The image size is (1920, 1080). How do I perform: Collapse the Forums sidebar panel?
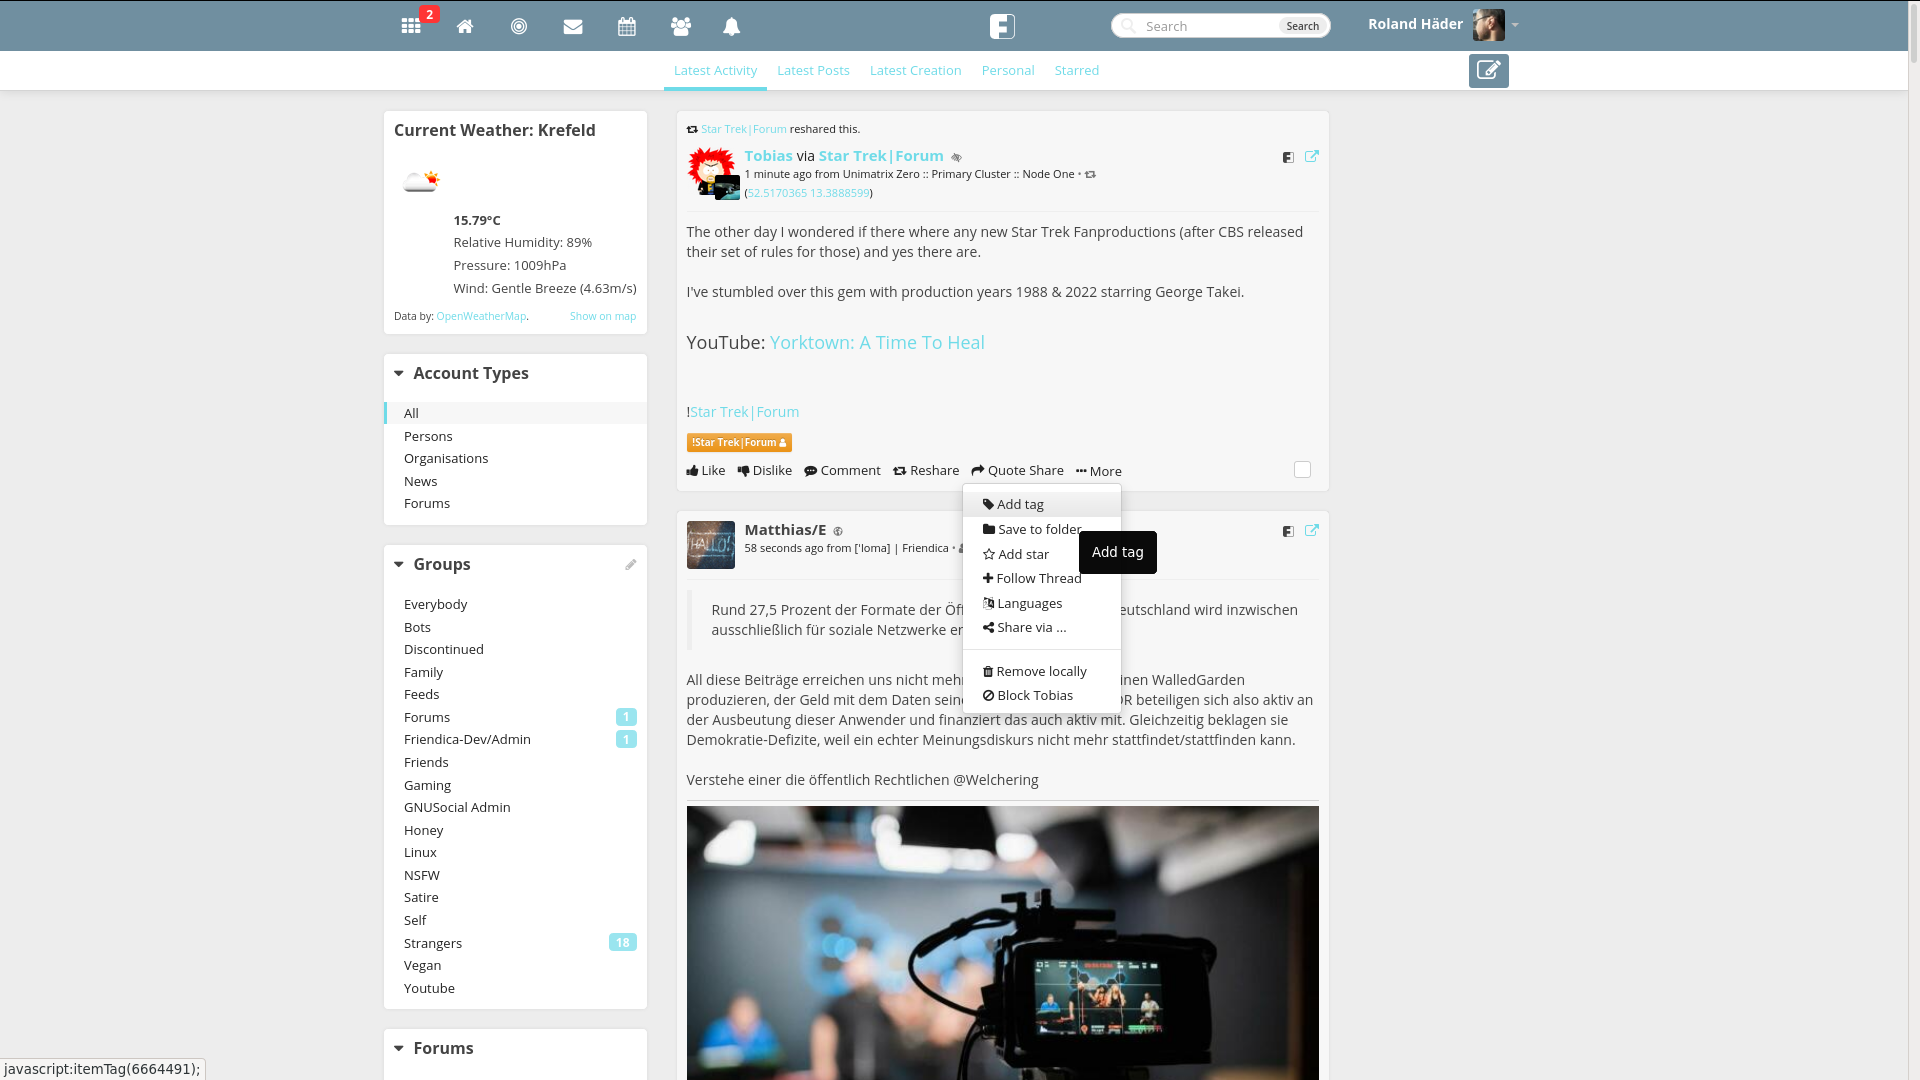(399, 1048)
